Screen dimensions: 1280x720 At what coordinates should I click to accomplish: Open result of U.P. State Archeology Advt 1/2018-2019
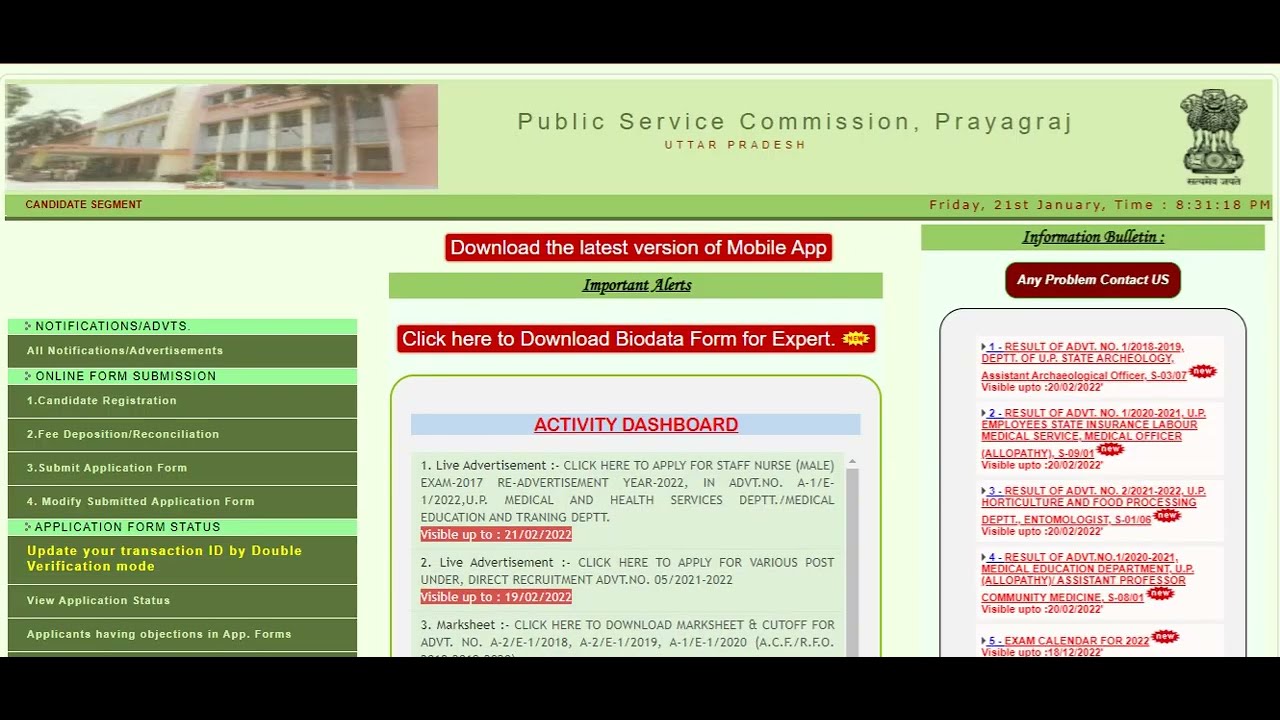tap(1083, 361)
